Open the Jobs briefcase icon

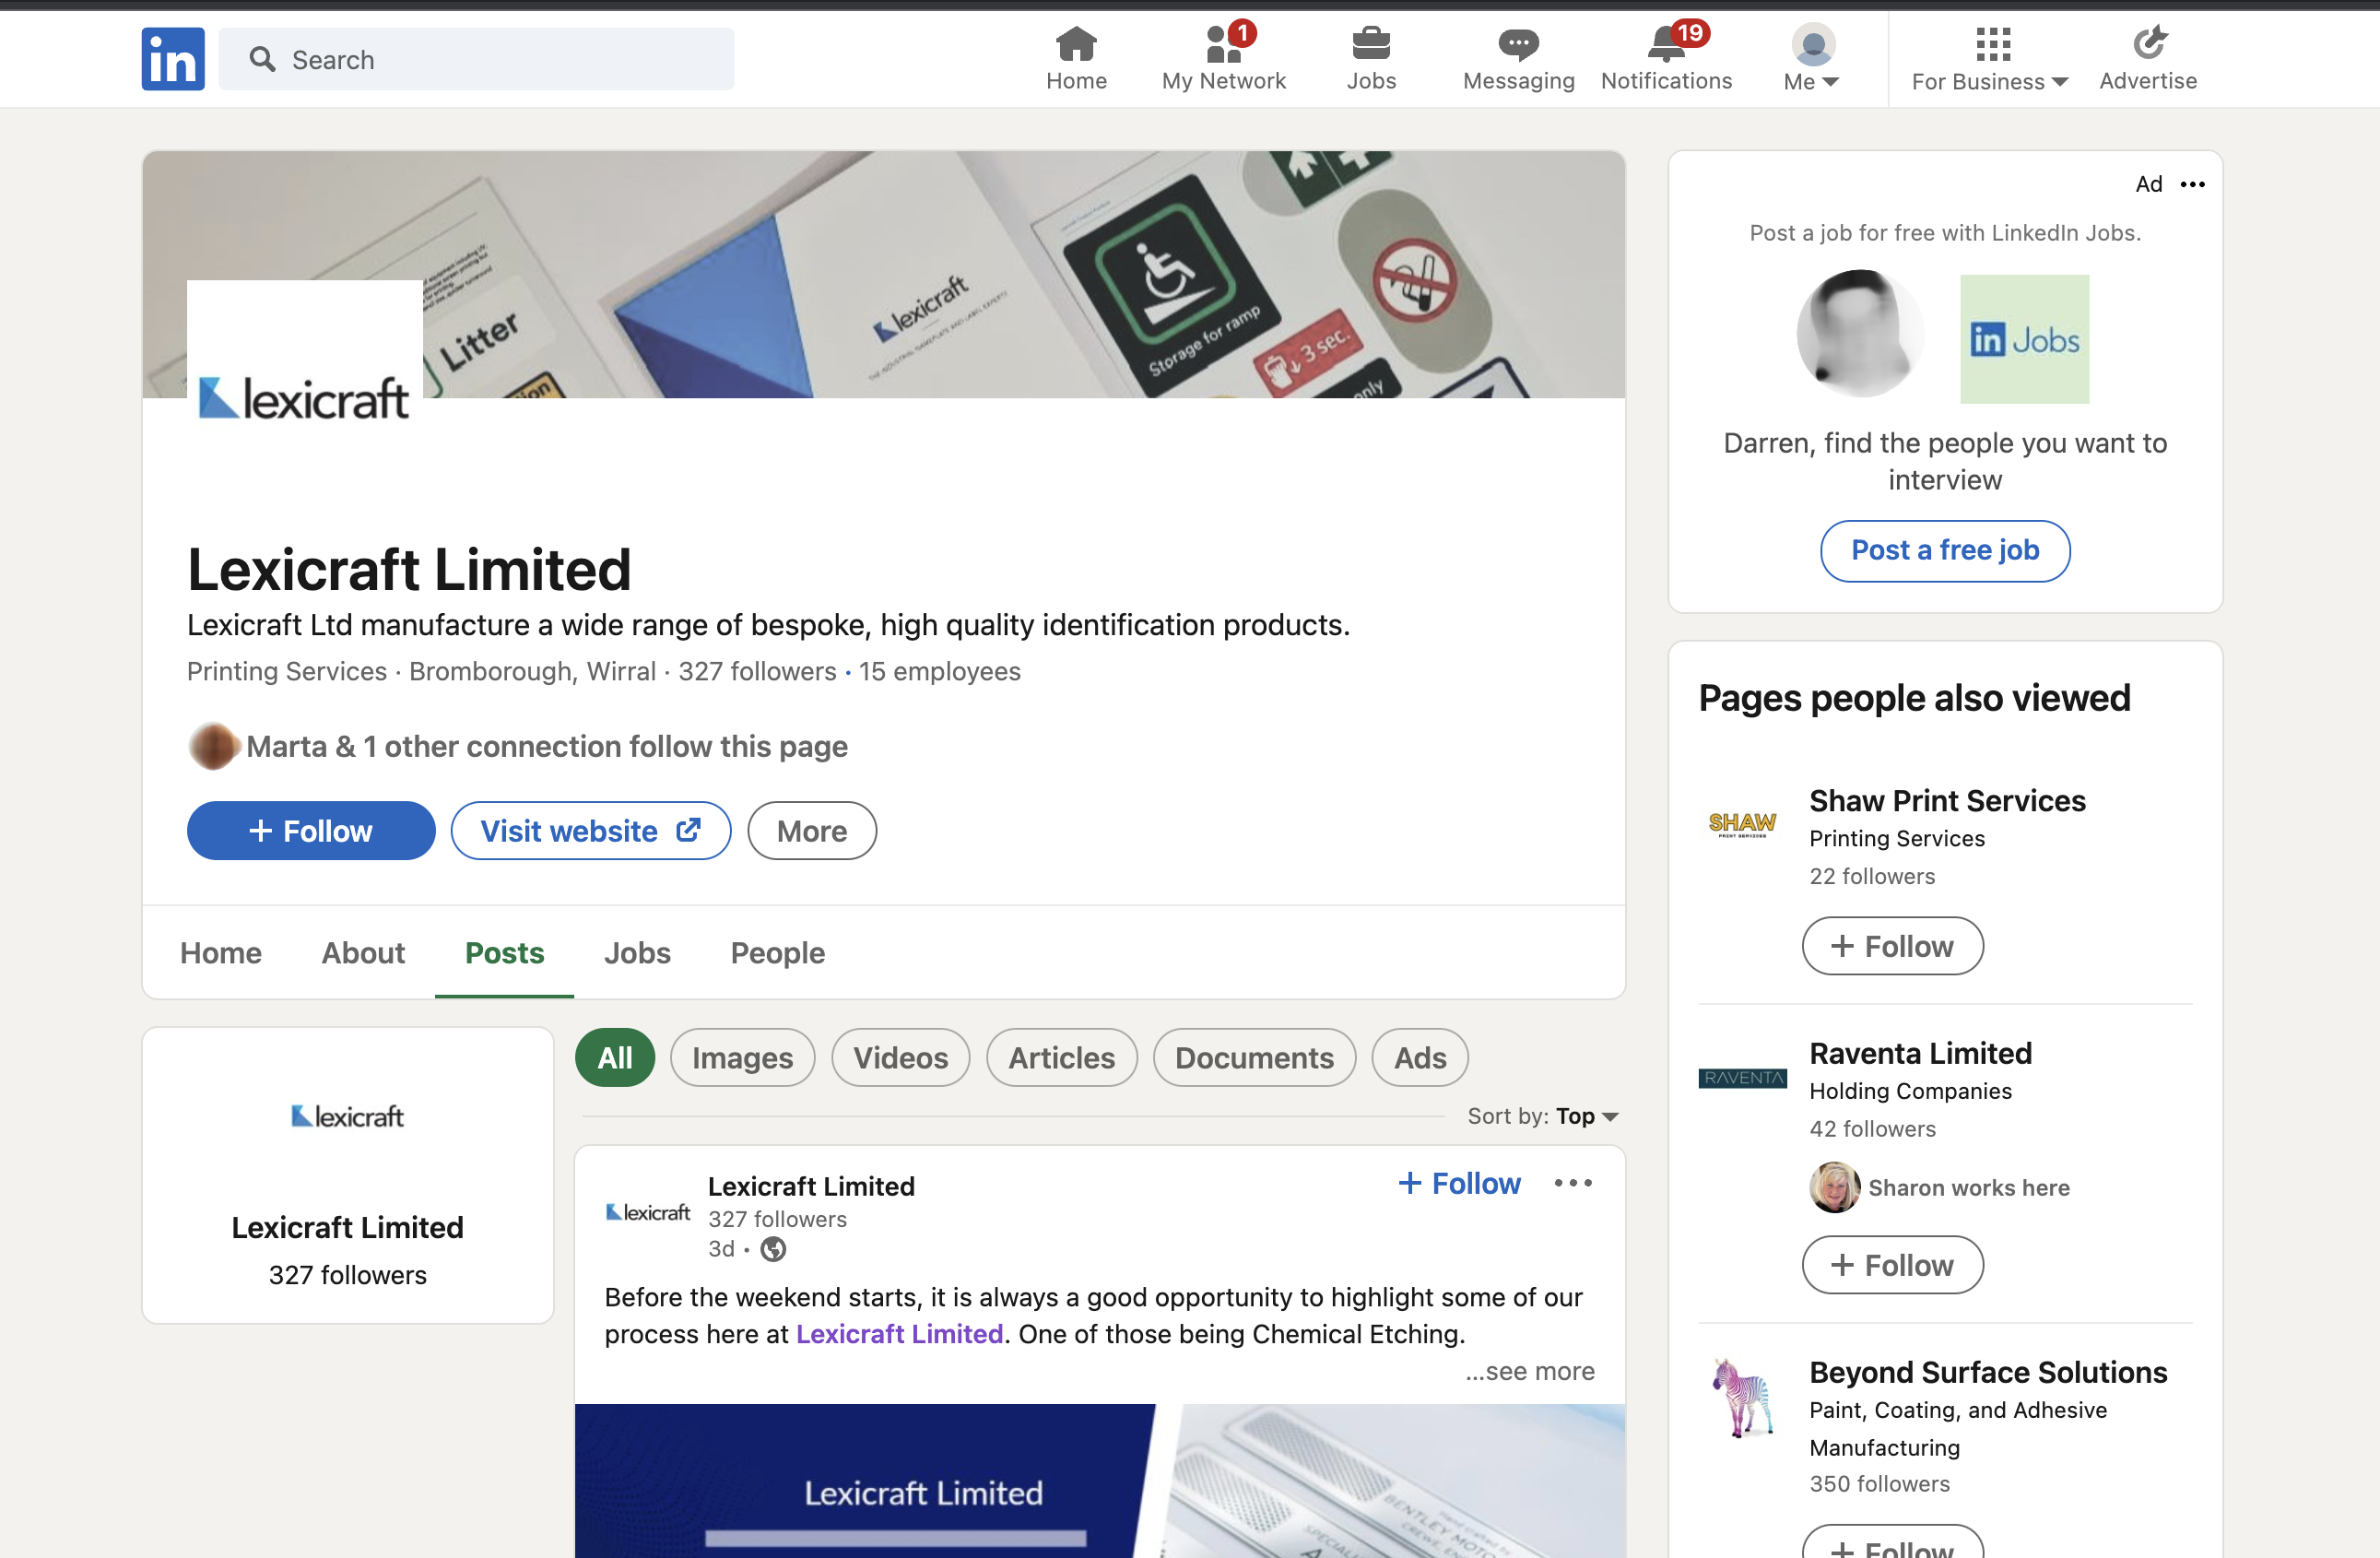[1371, 45]
